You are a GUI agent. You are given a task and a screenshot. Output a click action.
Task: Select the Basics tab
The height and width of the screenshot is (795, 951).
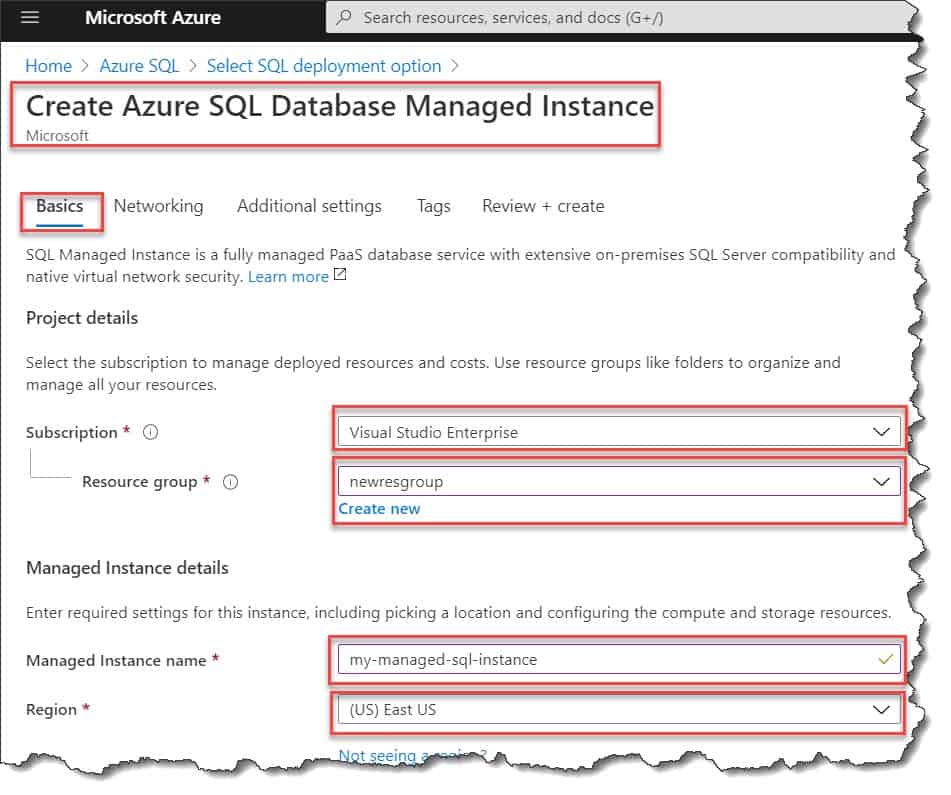coord(59,207)
